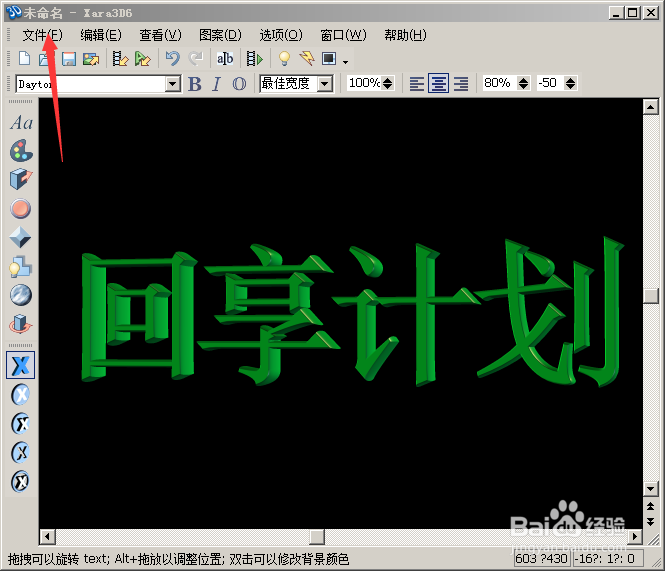Select the white X on round button style
The height and width of the screenshot is (571, 665).
[21, 395]
